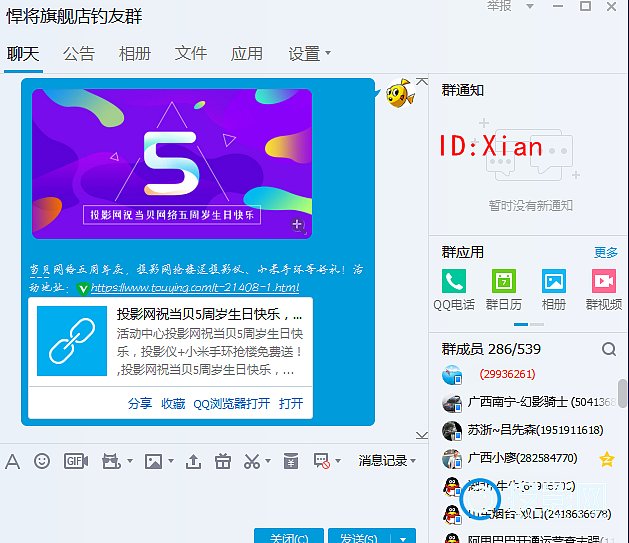Click the star next to 广西小廖
The image size is (629, 543).
607,459
